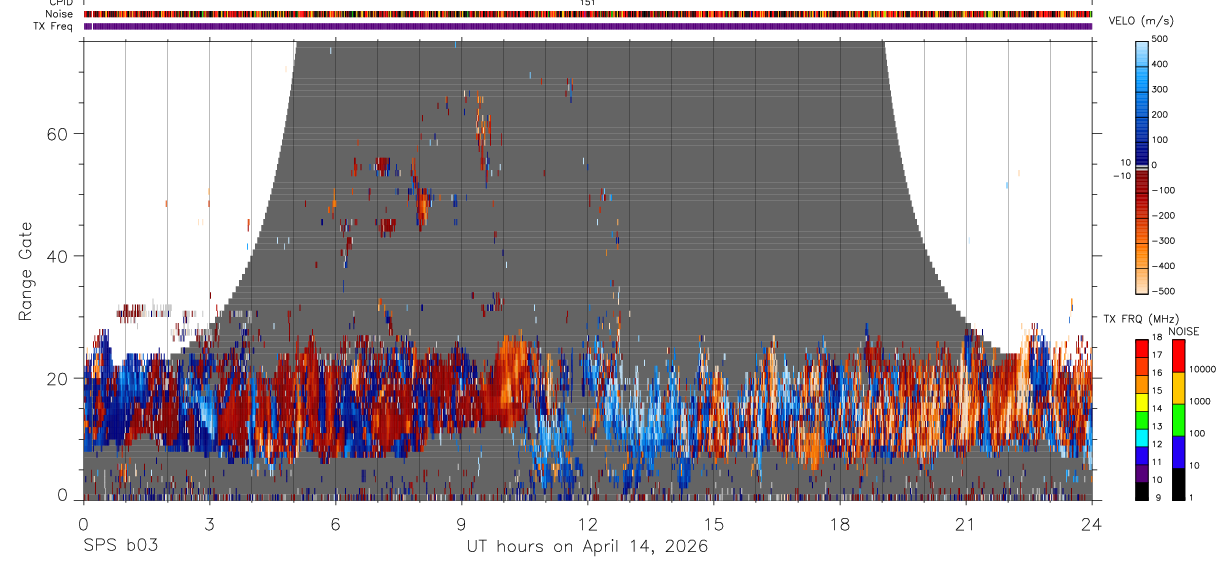Click the 'Noise' row label at top left
The width and height of the screenshot is (1228, 567).
58,14
